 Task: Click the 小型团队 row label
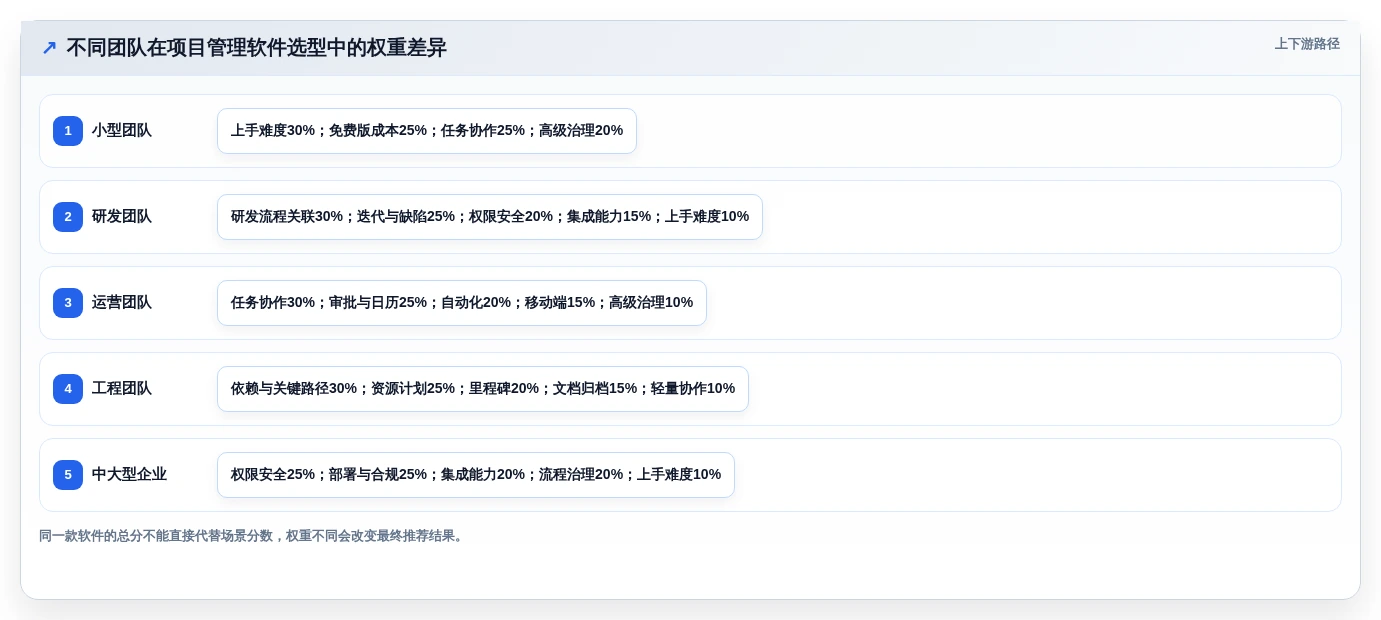122,131
